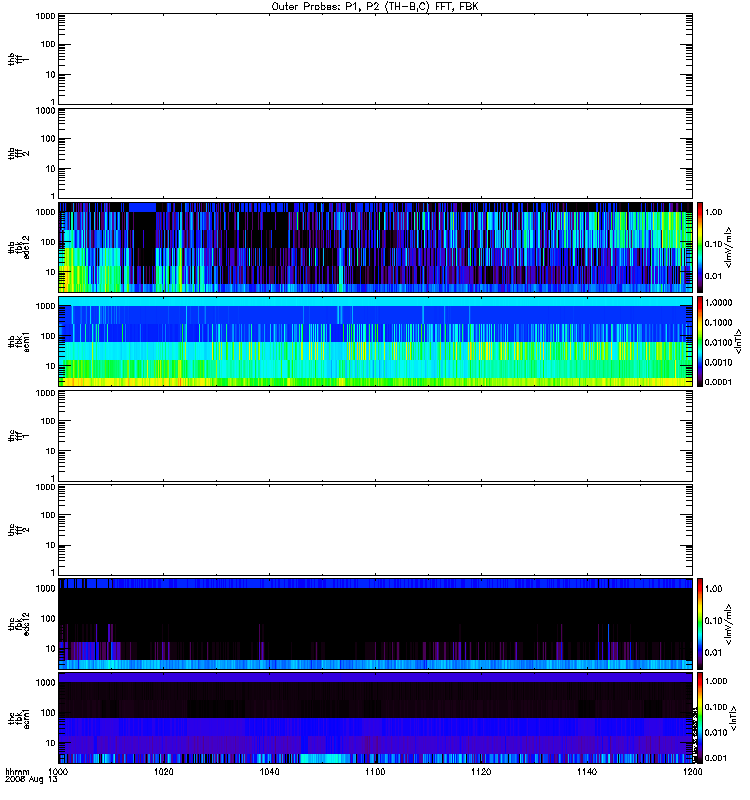Click the 10 y-tick label of thc fbk scm1
750x800 pixels.
51,743
